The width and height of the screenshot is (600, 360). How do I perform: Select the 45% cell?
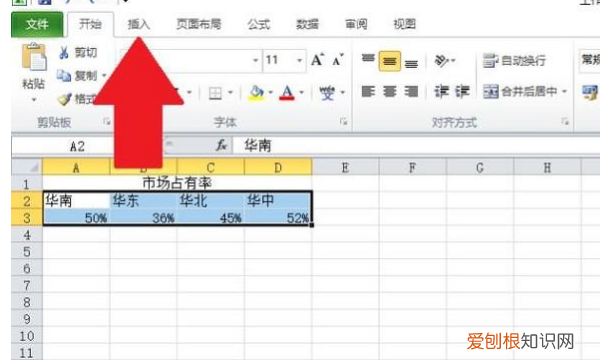(210, 218)
